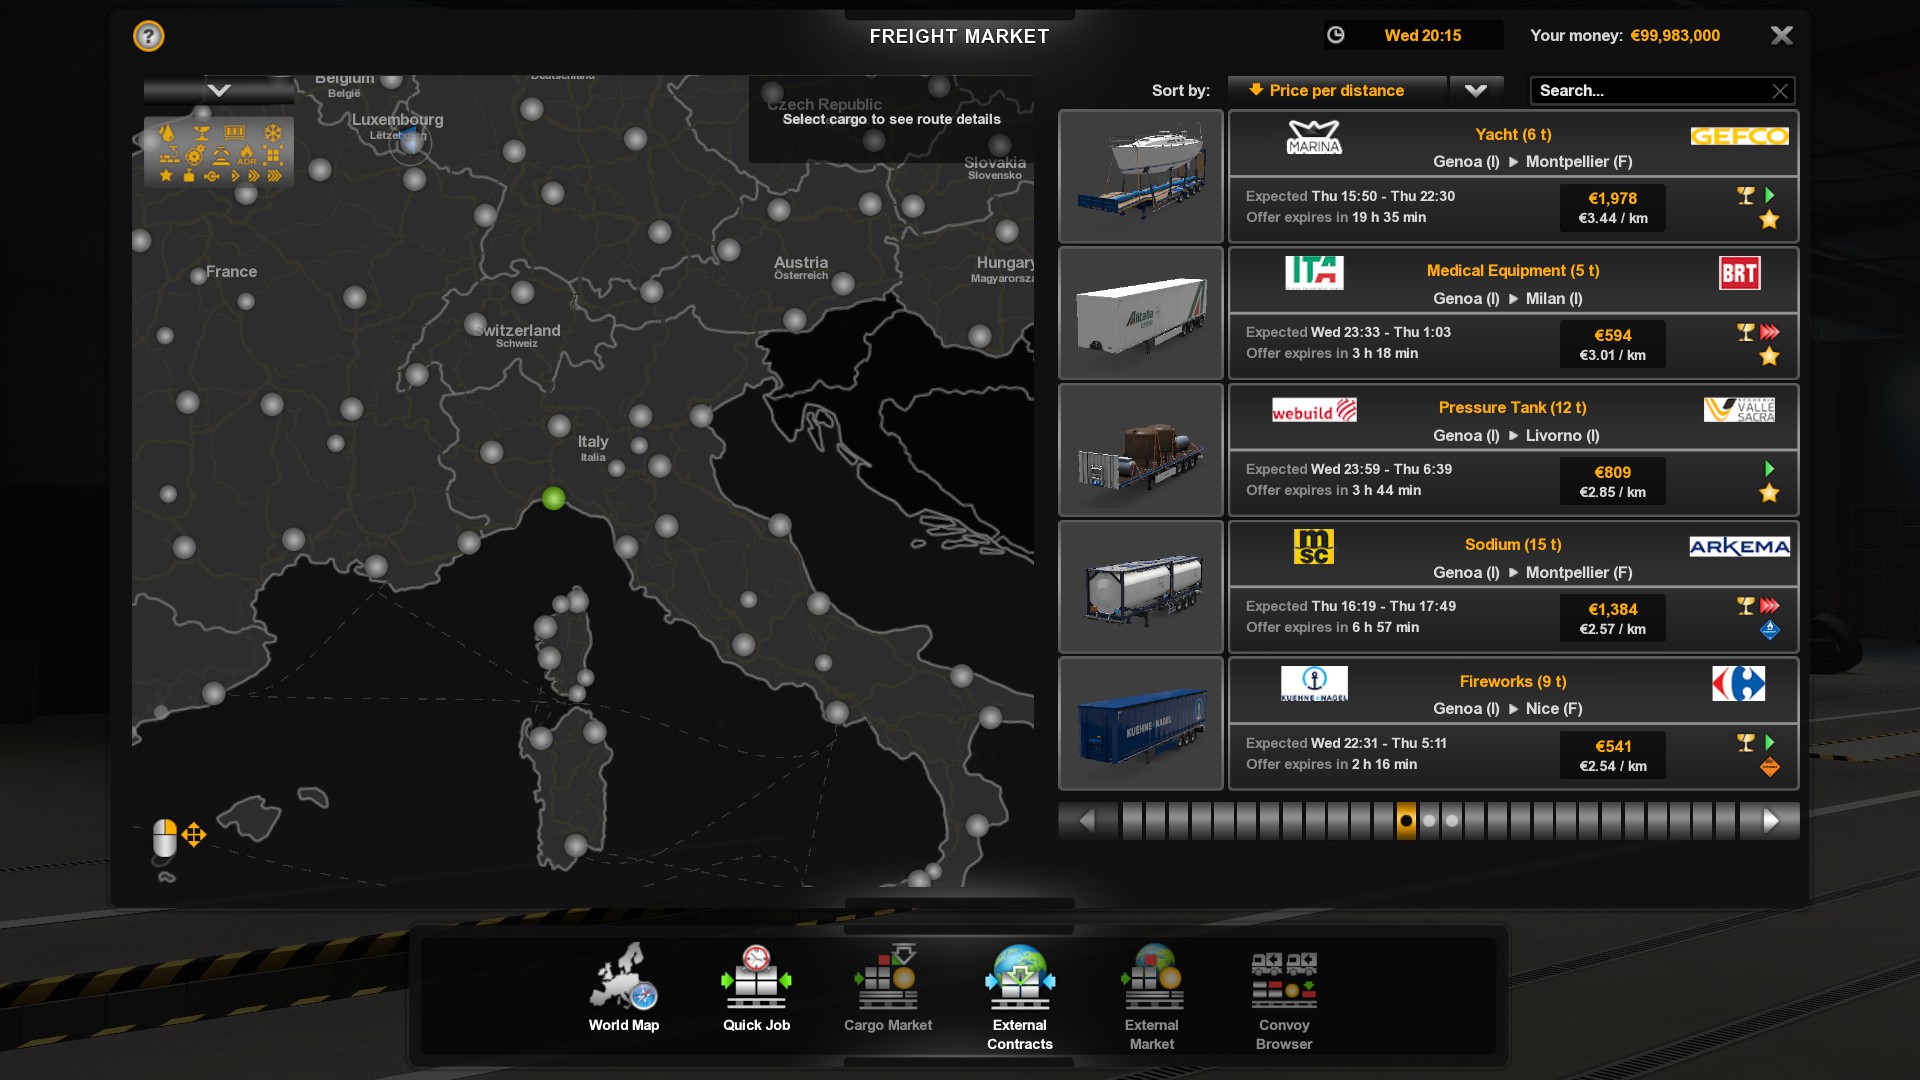The height and width of the screenshot is (1080, 1920).
Task: Click the Marina company logo
Action: click(x=1314, y=136)
